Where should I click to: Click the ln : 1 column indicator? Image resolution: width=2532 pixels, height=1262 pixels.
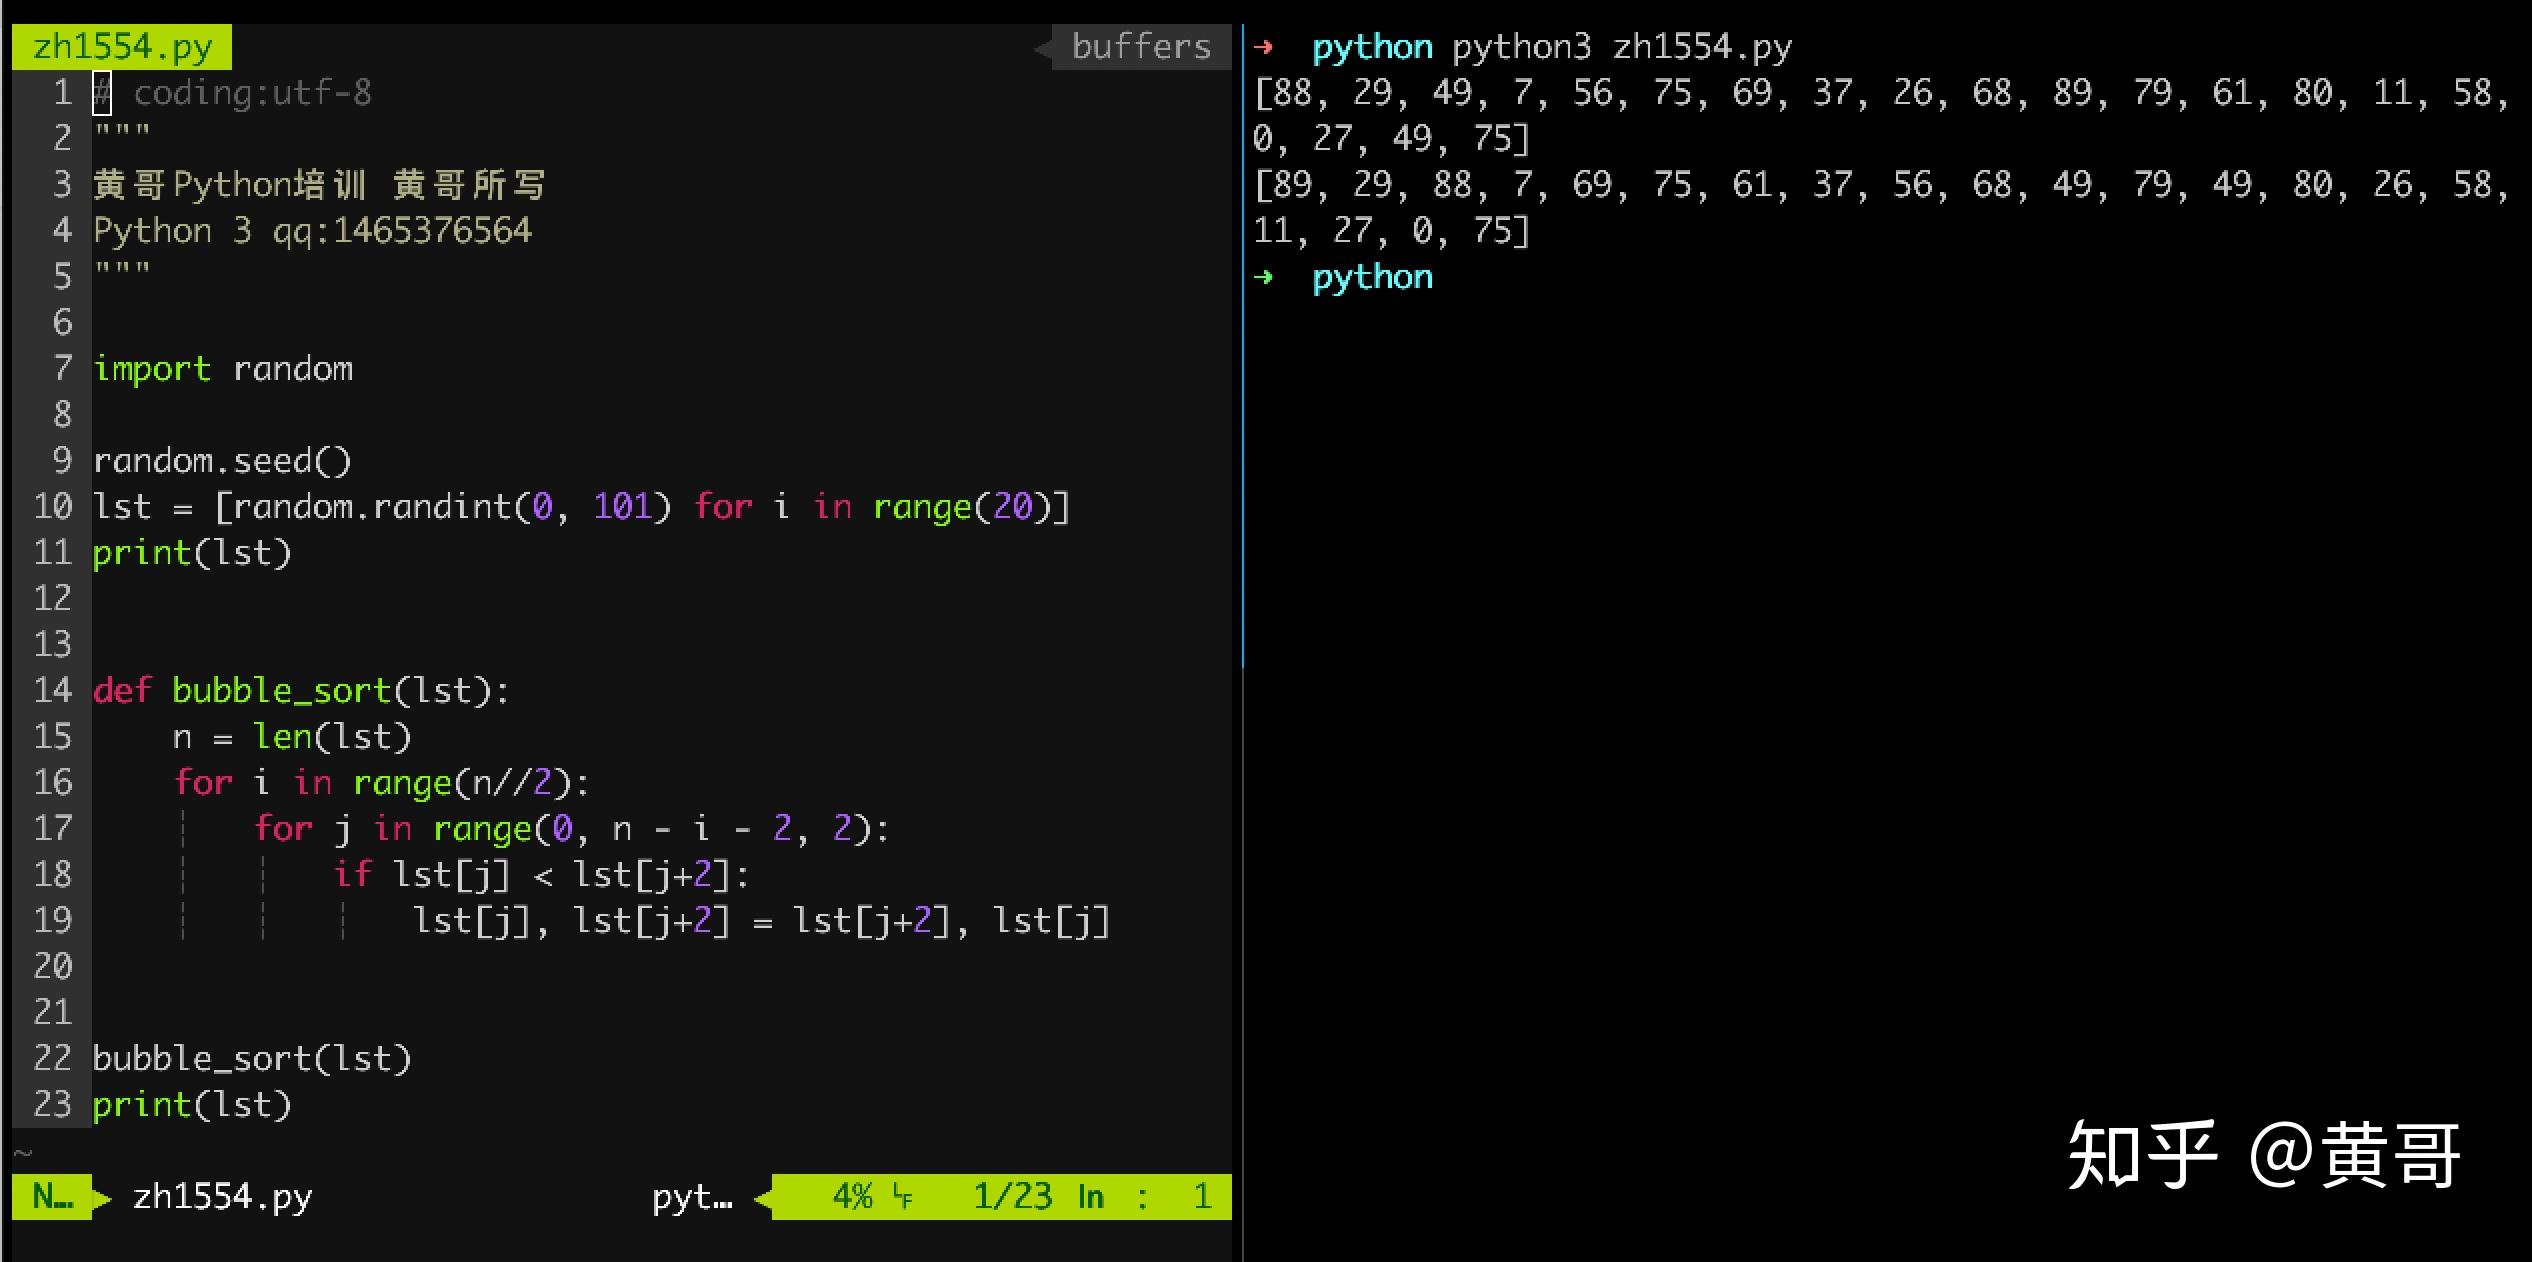(1143, 1195)
